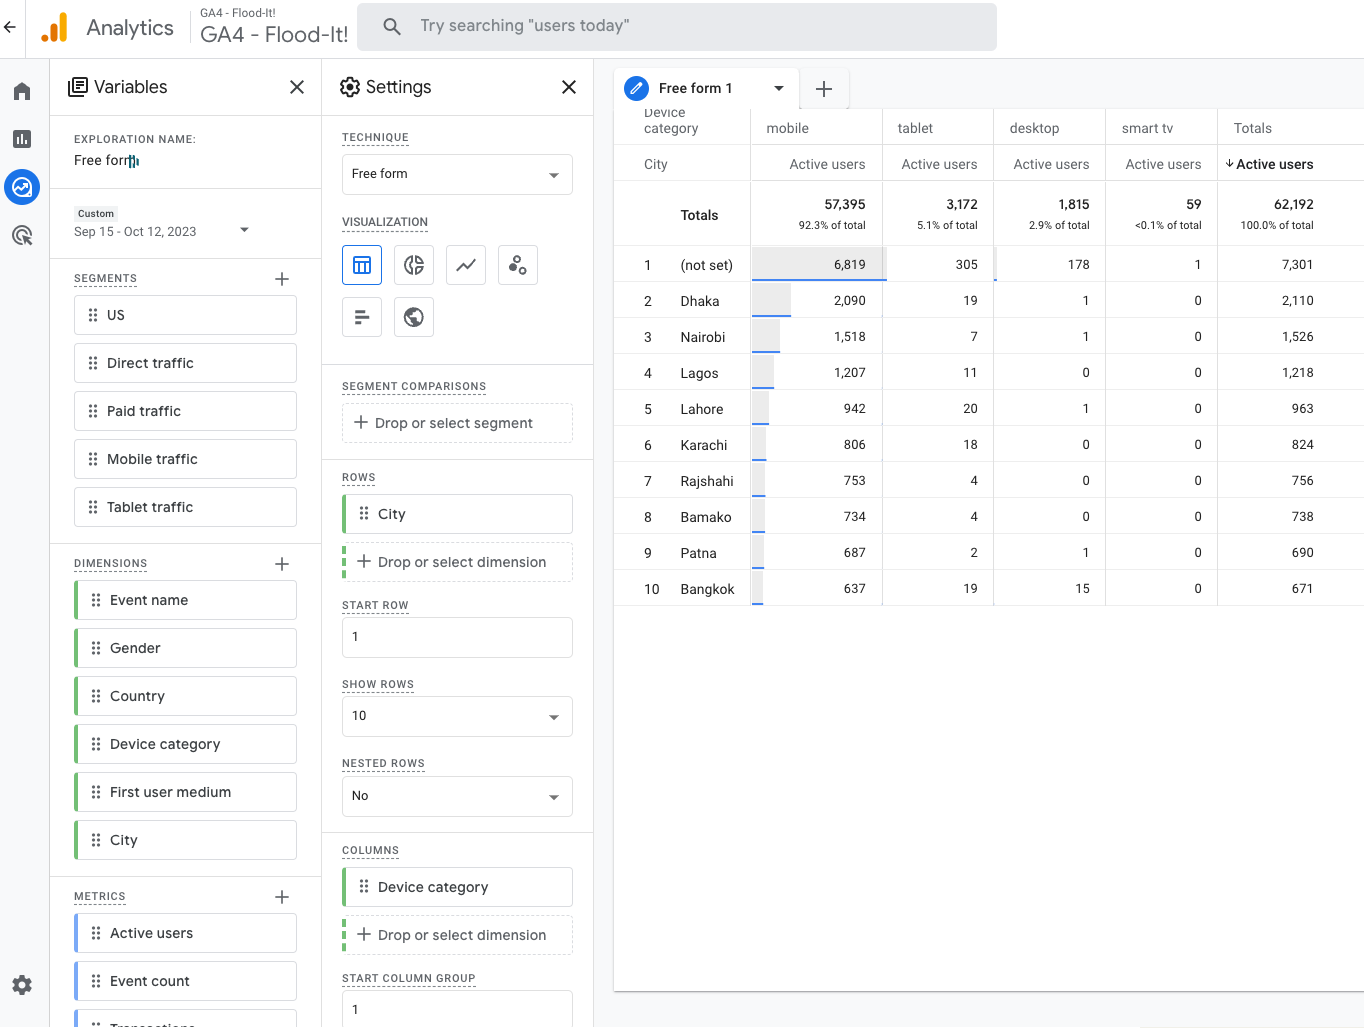Open the Show Rows dropdown
This screenshot has height=1028, width=1364.
pos(457,716)
